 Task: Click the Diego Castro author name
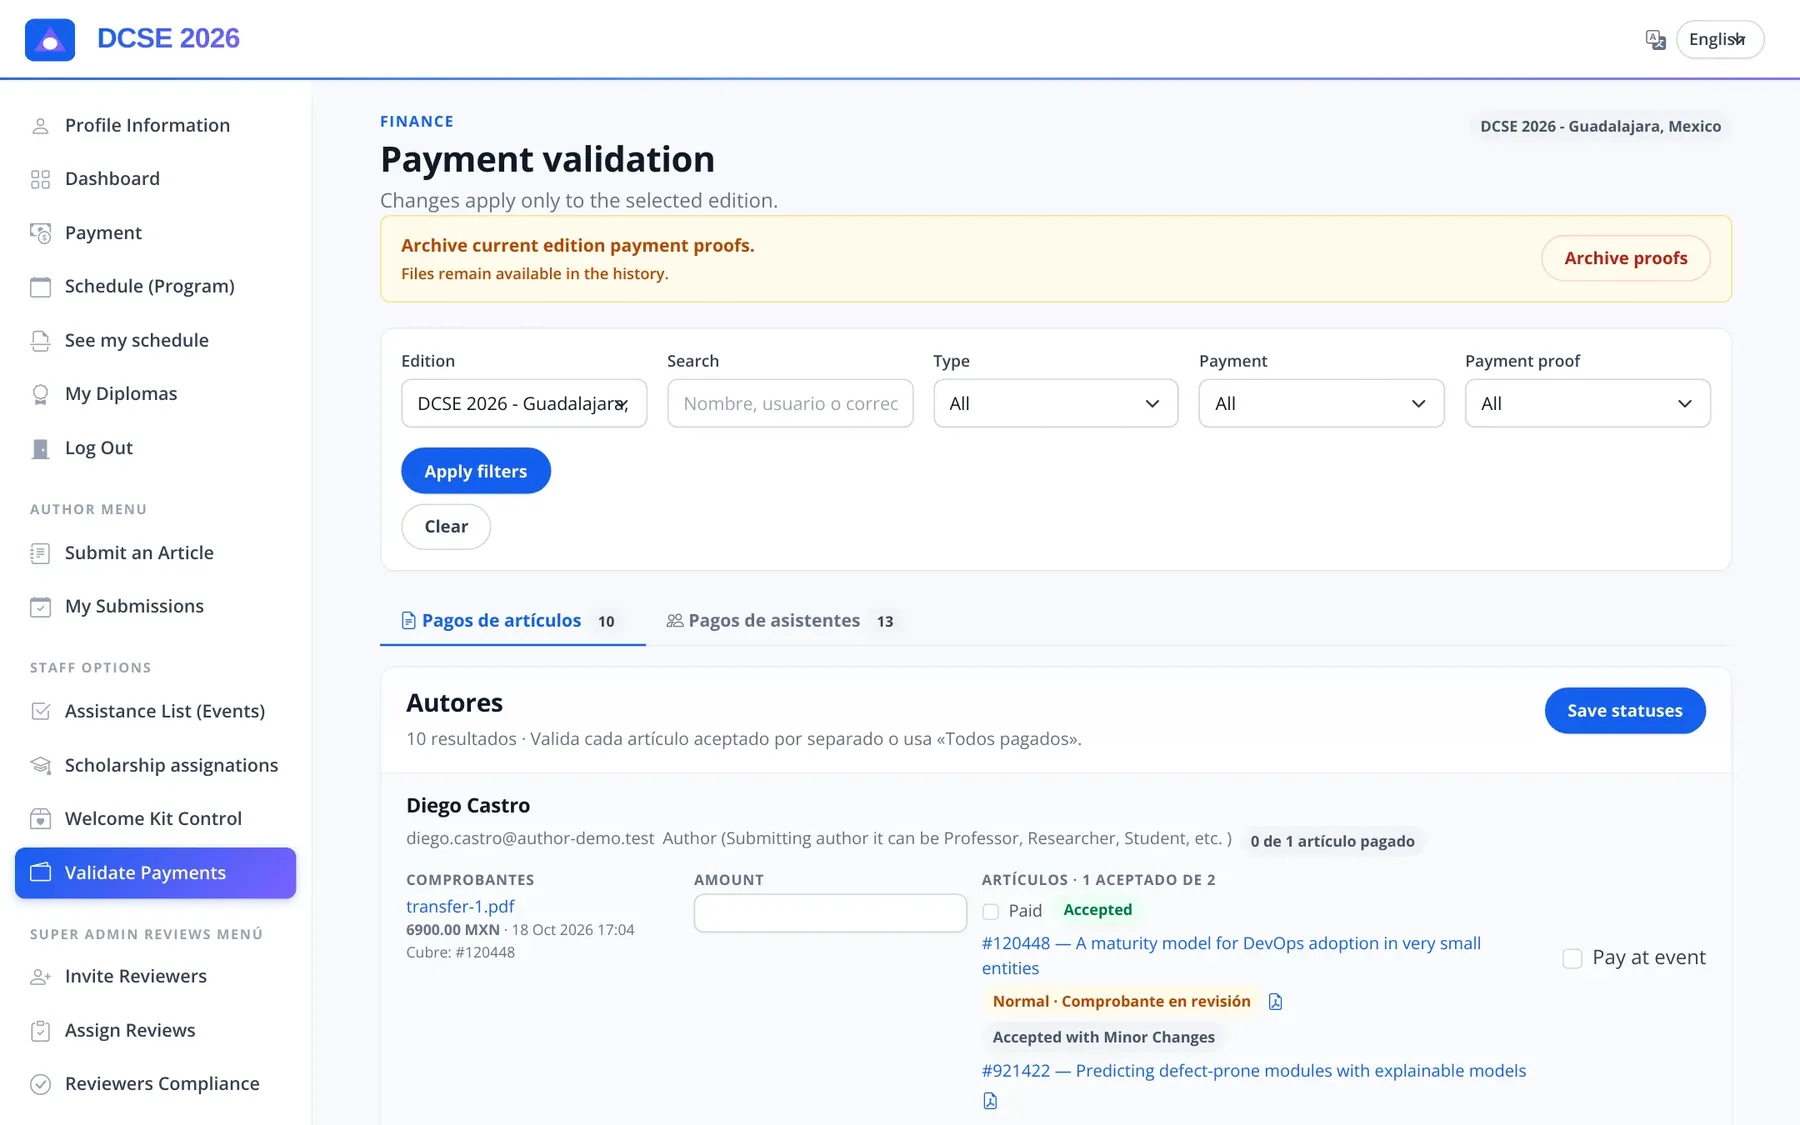coord(468,806)
